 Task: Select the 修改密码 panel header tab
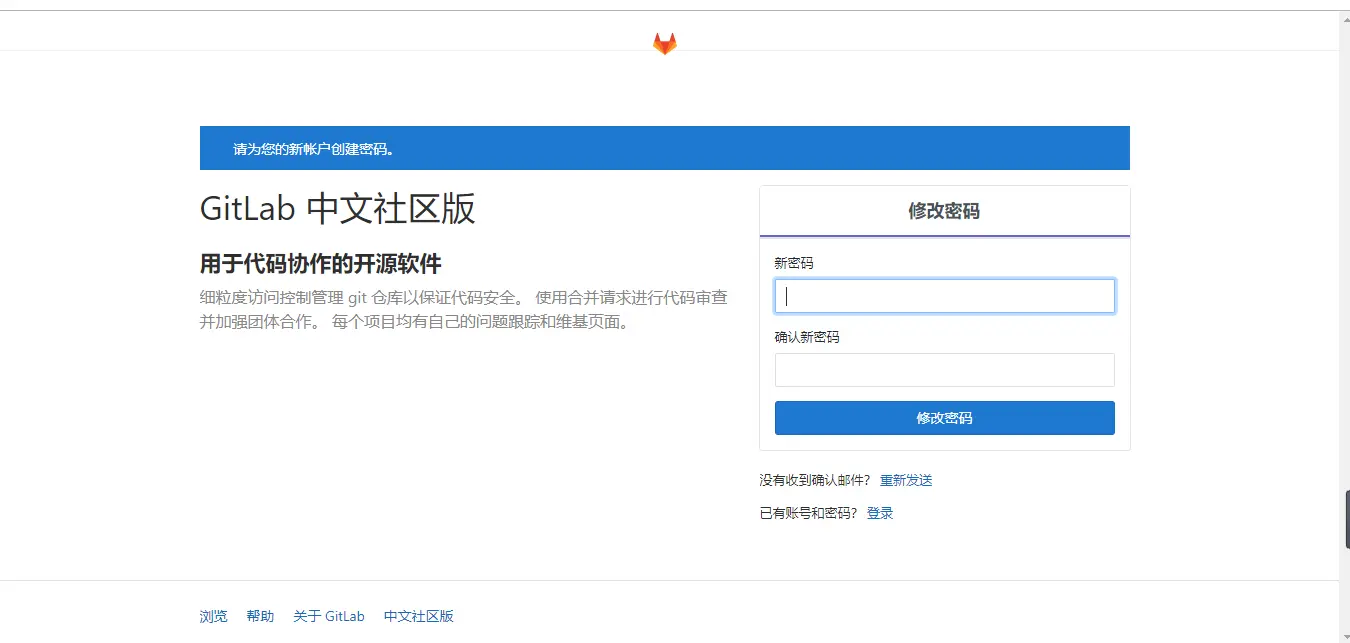(x=944, y=211)
